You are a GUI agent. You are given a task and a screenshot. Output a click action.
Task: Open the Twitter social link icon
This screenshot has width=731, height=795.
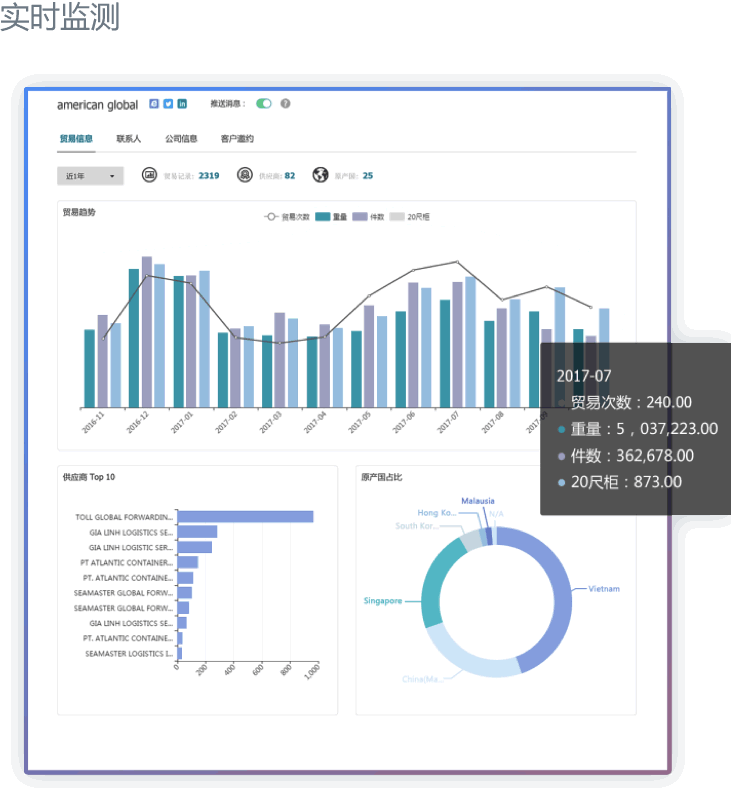168,104
